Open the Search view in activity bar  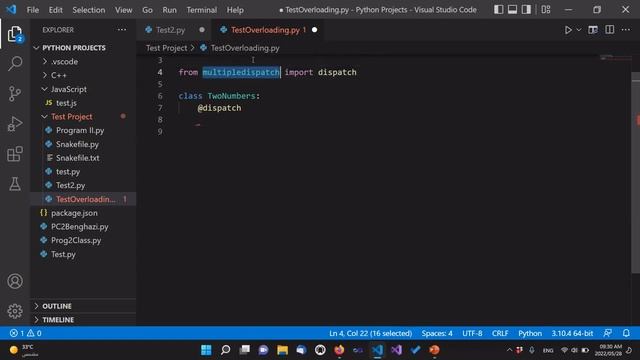point(15,63)
